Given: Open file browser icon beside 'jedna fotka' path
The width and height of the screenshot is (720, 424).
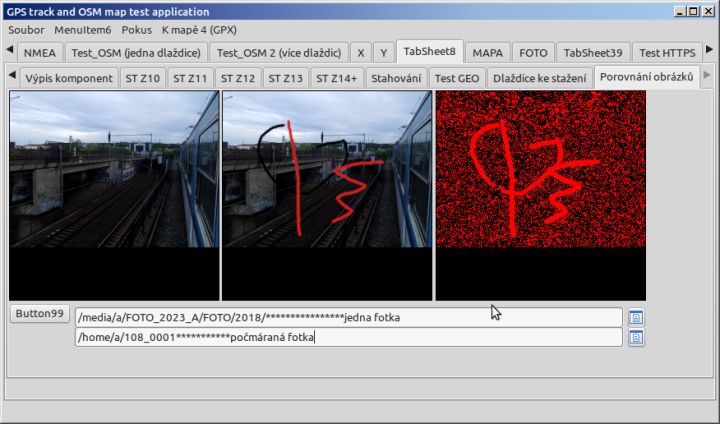Looking at the screenshot, I should click(636, 317).
